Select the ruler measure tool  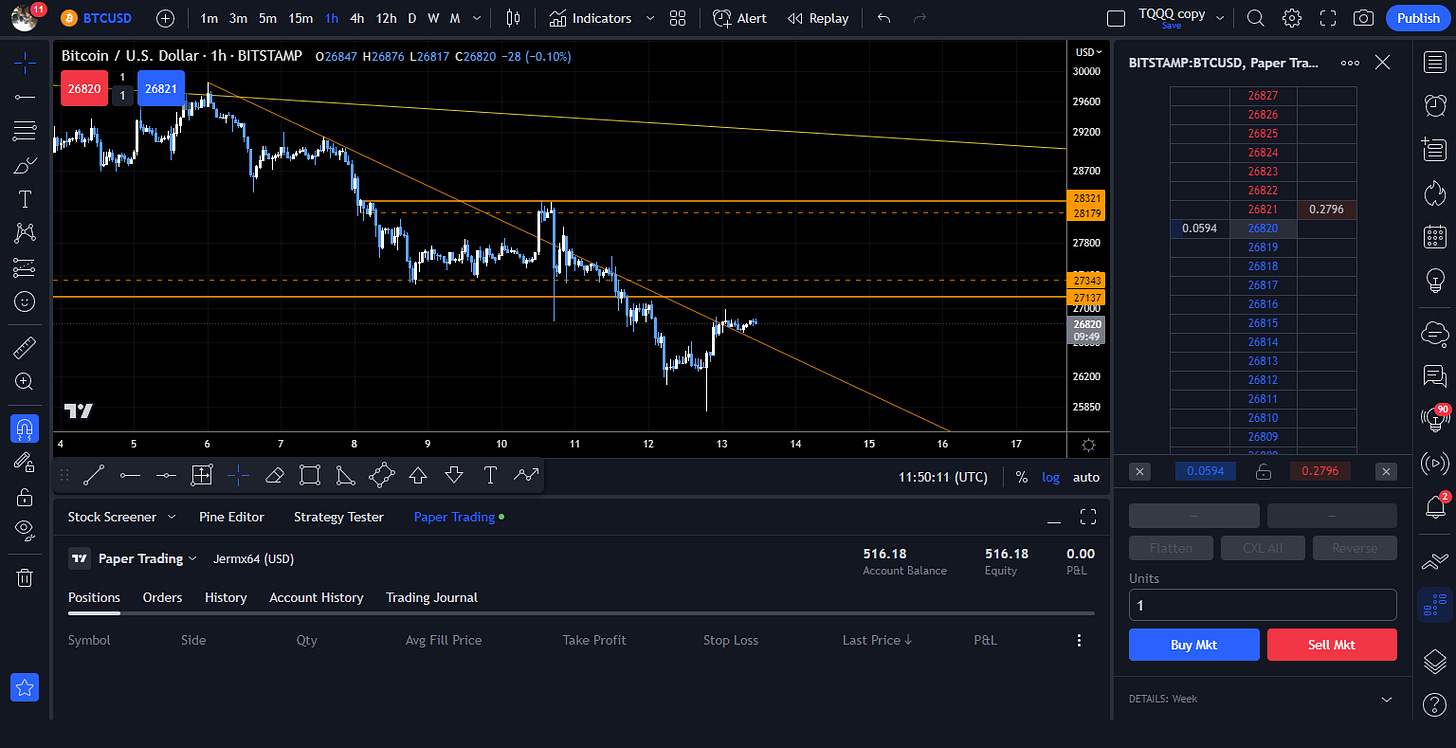point(25,347)
